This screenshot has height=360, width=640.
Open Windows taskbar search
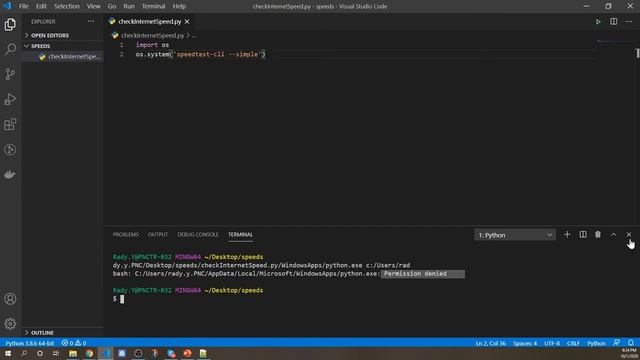[24, 353]
